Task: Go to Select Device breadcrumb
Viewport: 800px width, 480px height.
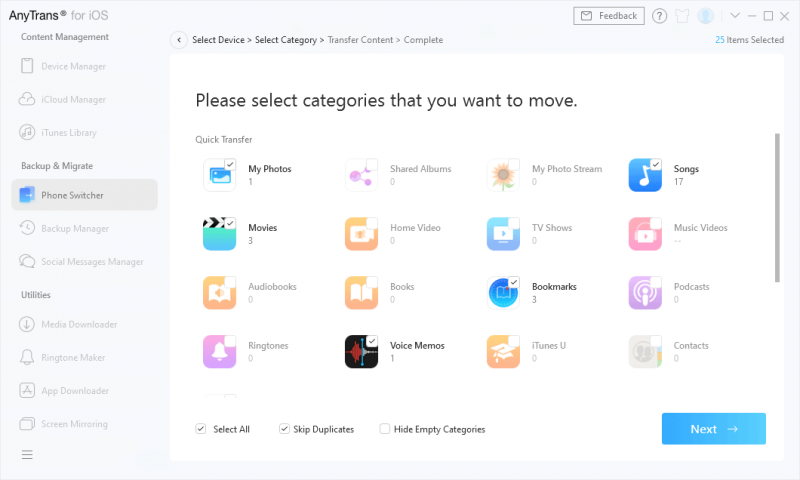Action: pyautogui.click(x=218, y=40)
